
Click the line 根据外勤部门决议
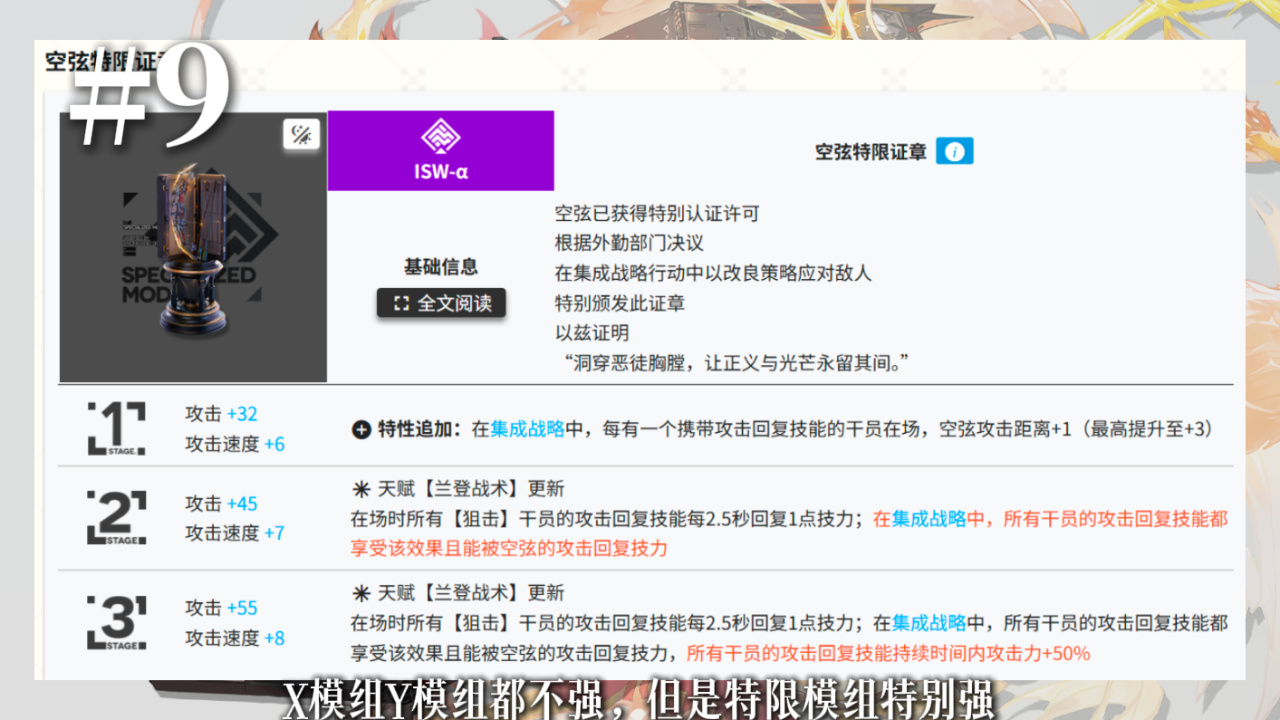pyautogui.click(x=629, y=243)
